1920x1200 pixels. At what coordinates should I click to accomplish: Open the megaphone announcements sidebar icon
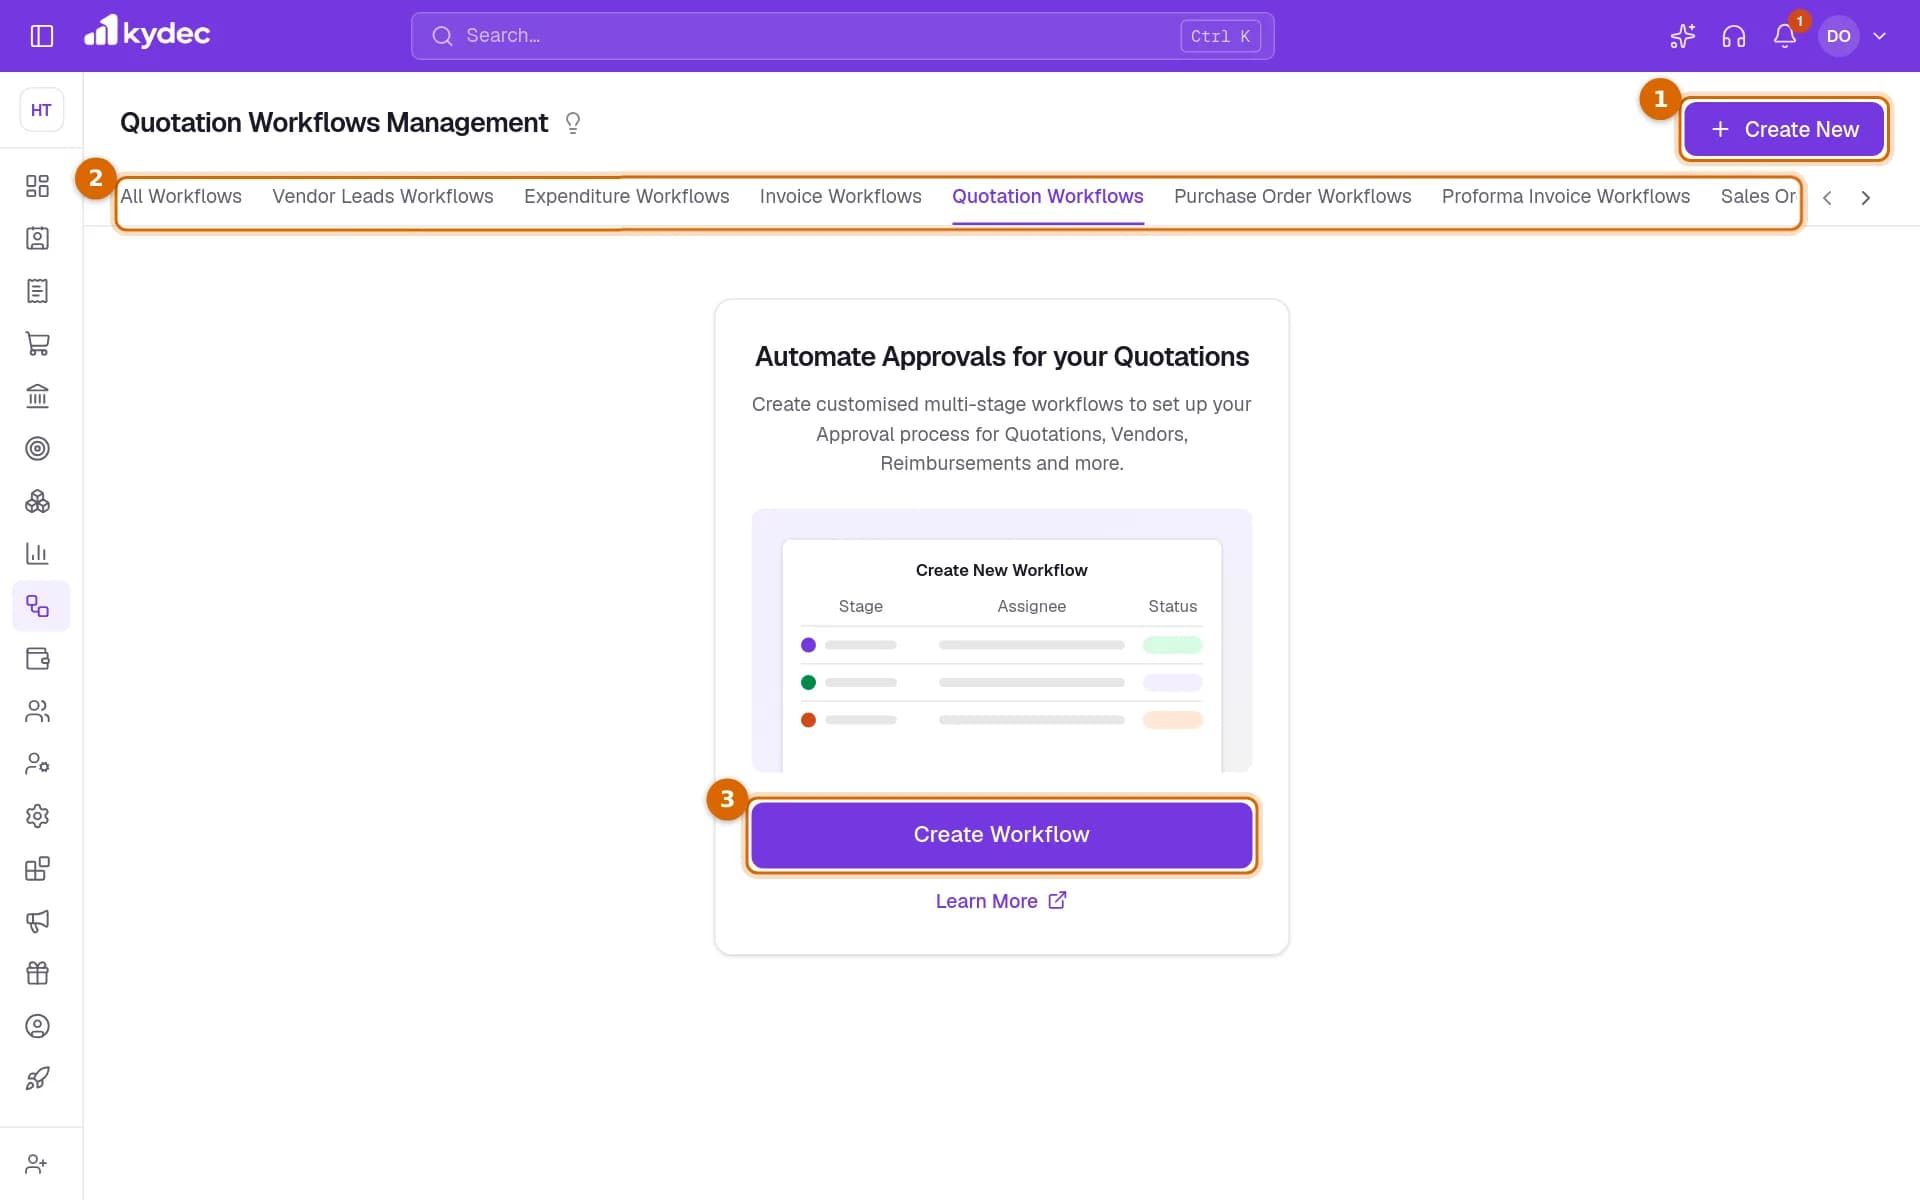click(37, 921)
